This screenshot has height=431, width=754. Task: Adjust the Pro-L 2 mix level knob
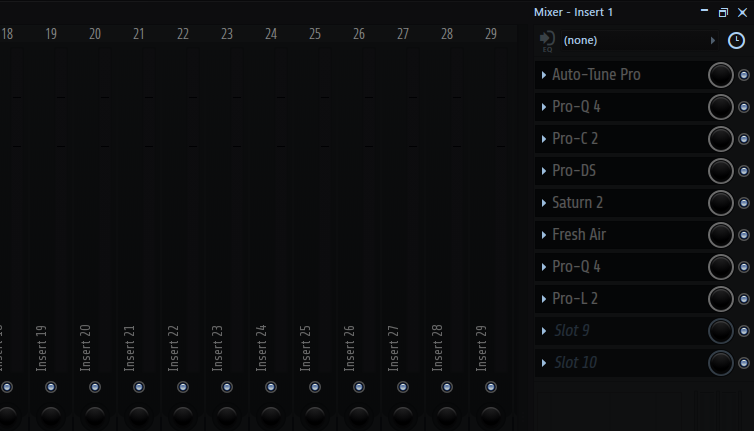click(x=720, y=299)
